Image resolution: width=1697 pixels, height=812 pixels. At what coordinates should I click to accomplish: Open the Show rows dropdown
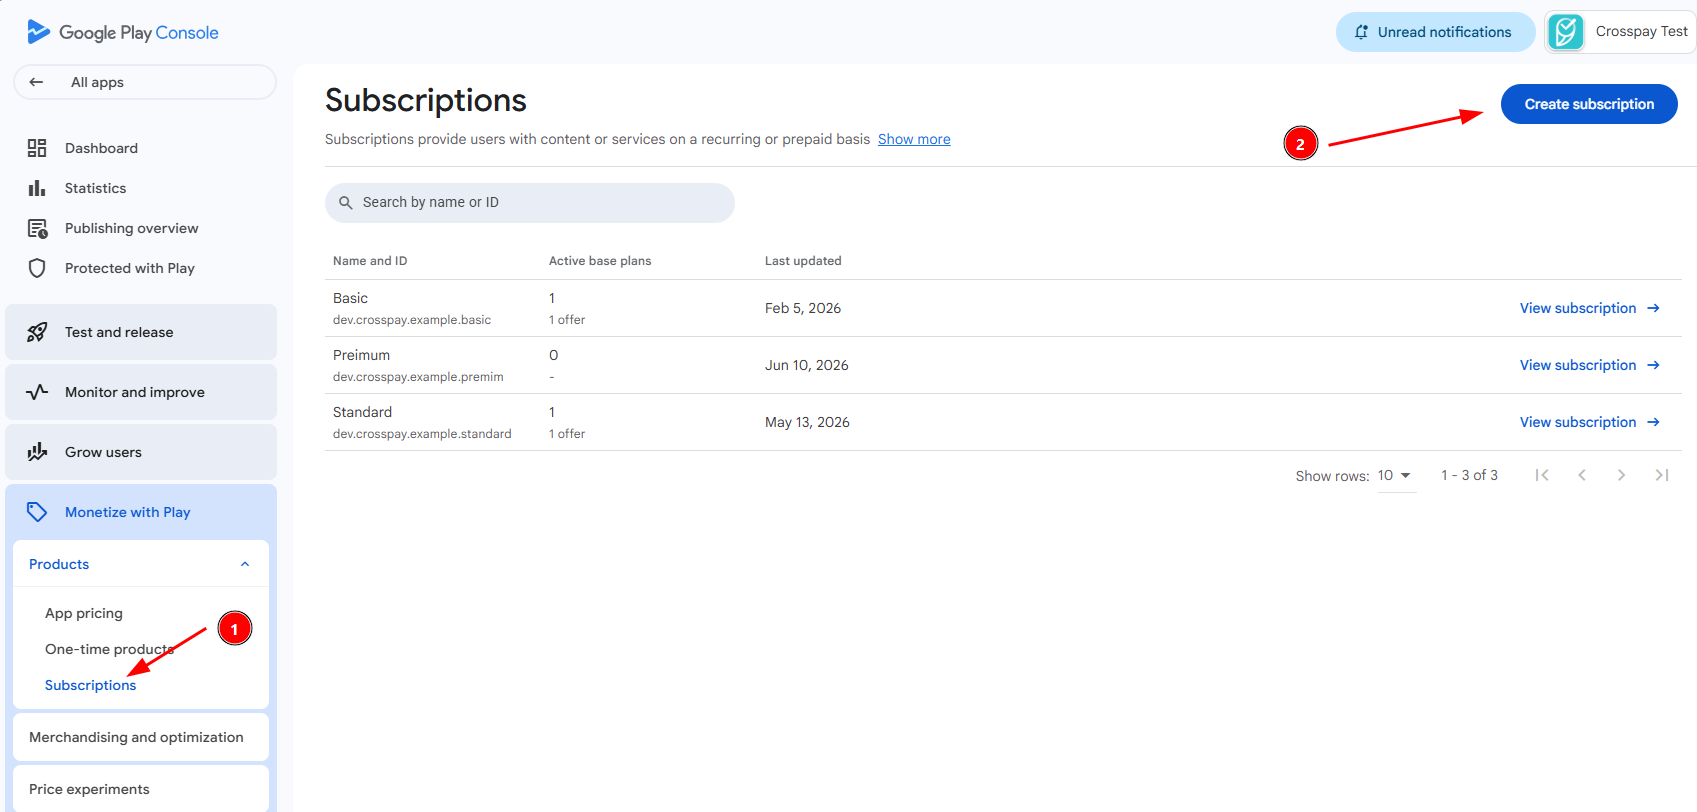[x=1395, y=476]
